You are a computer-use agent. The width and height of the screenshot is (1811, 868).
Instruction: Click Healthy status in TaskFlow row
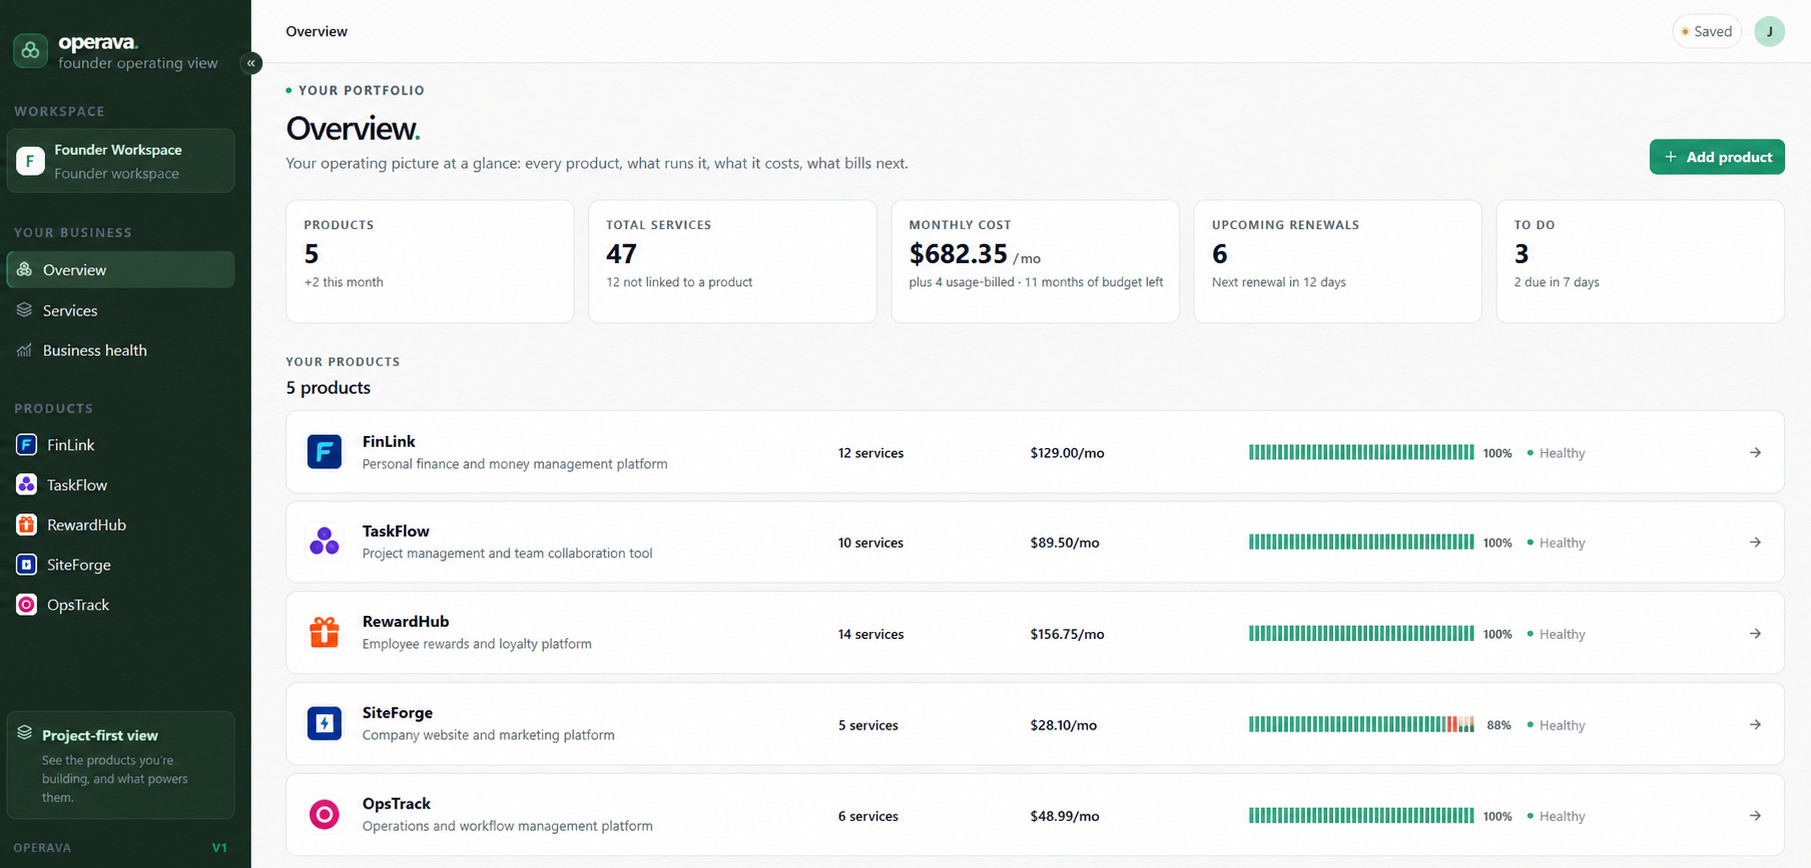point(1556,543)
